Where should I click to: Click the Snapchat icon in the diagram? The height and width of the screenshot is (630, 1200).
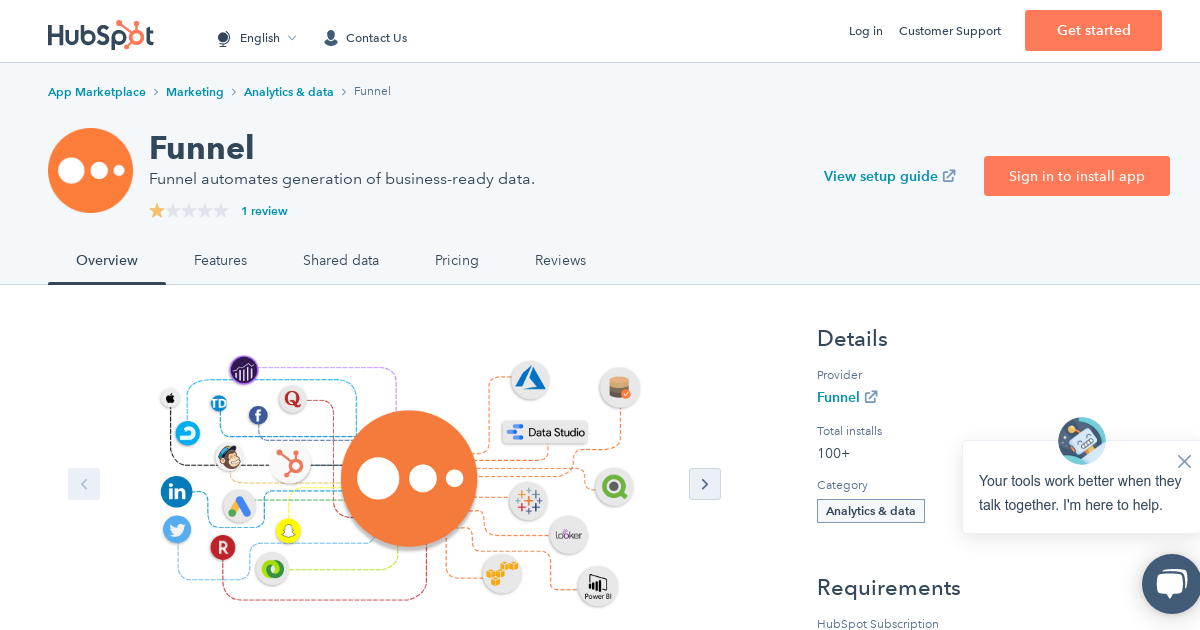[x=289, y=531]
